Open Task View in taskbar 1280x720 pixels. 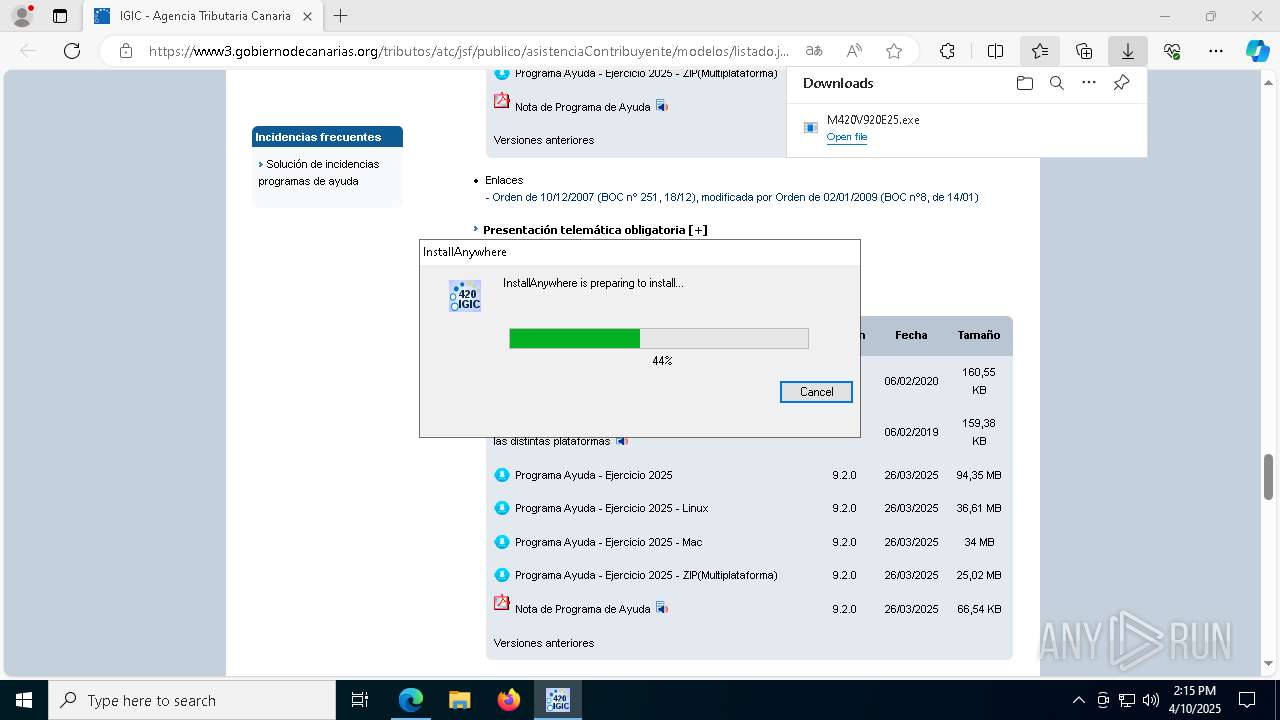click(x=360, y=700)
